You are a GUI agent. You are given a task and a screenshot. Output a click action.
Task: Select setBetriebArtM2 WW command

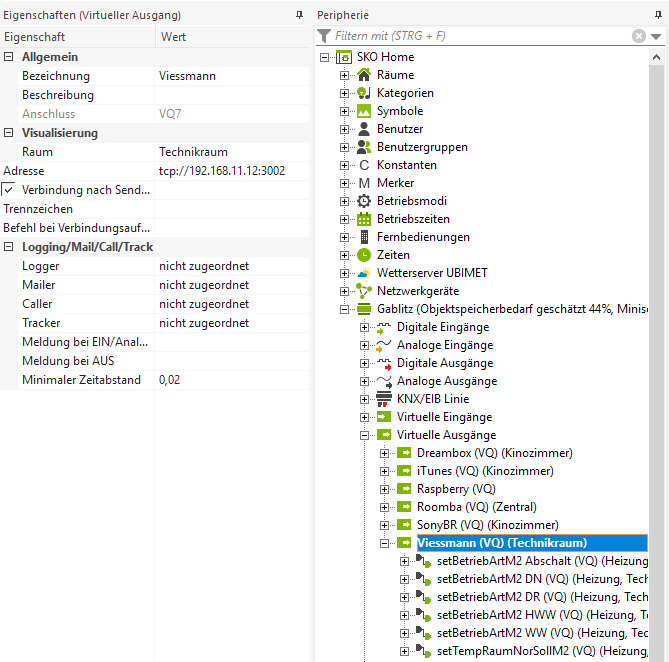point(542,633)
